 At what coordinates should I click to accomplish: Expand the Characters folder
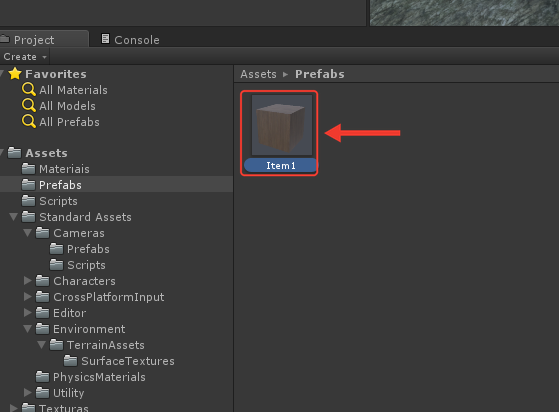(27, 280)
